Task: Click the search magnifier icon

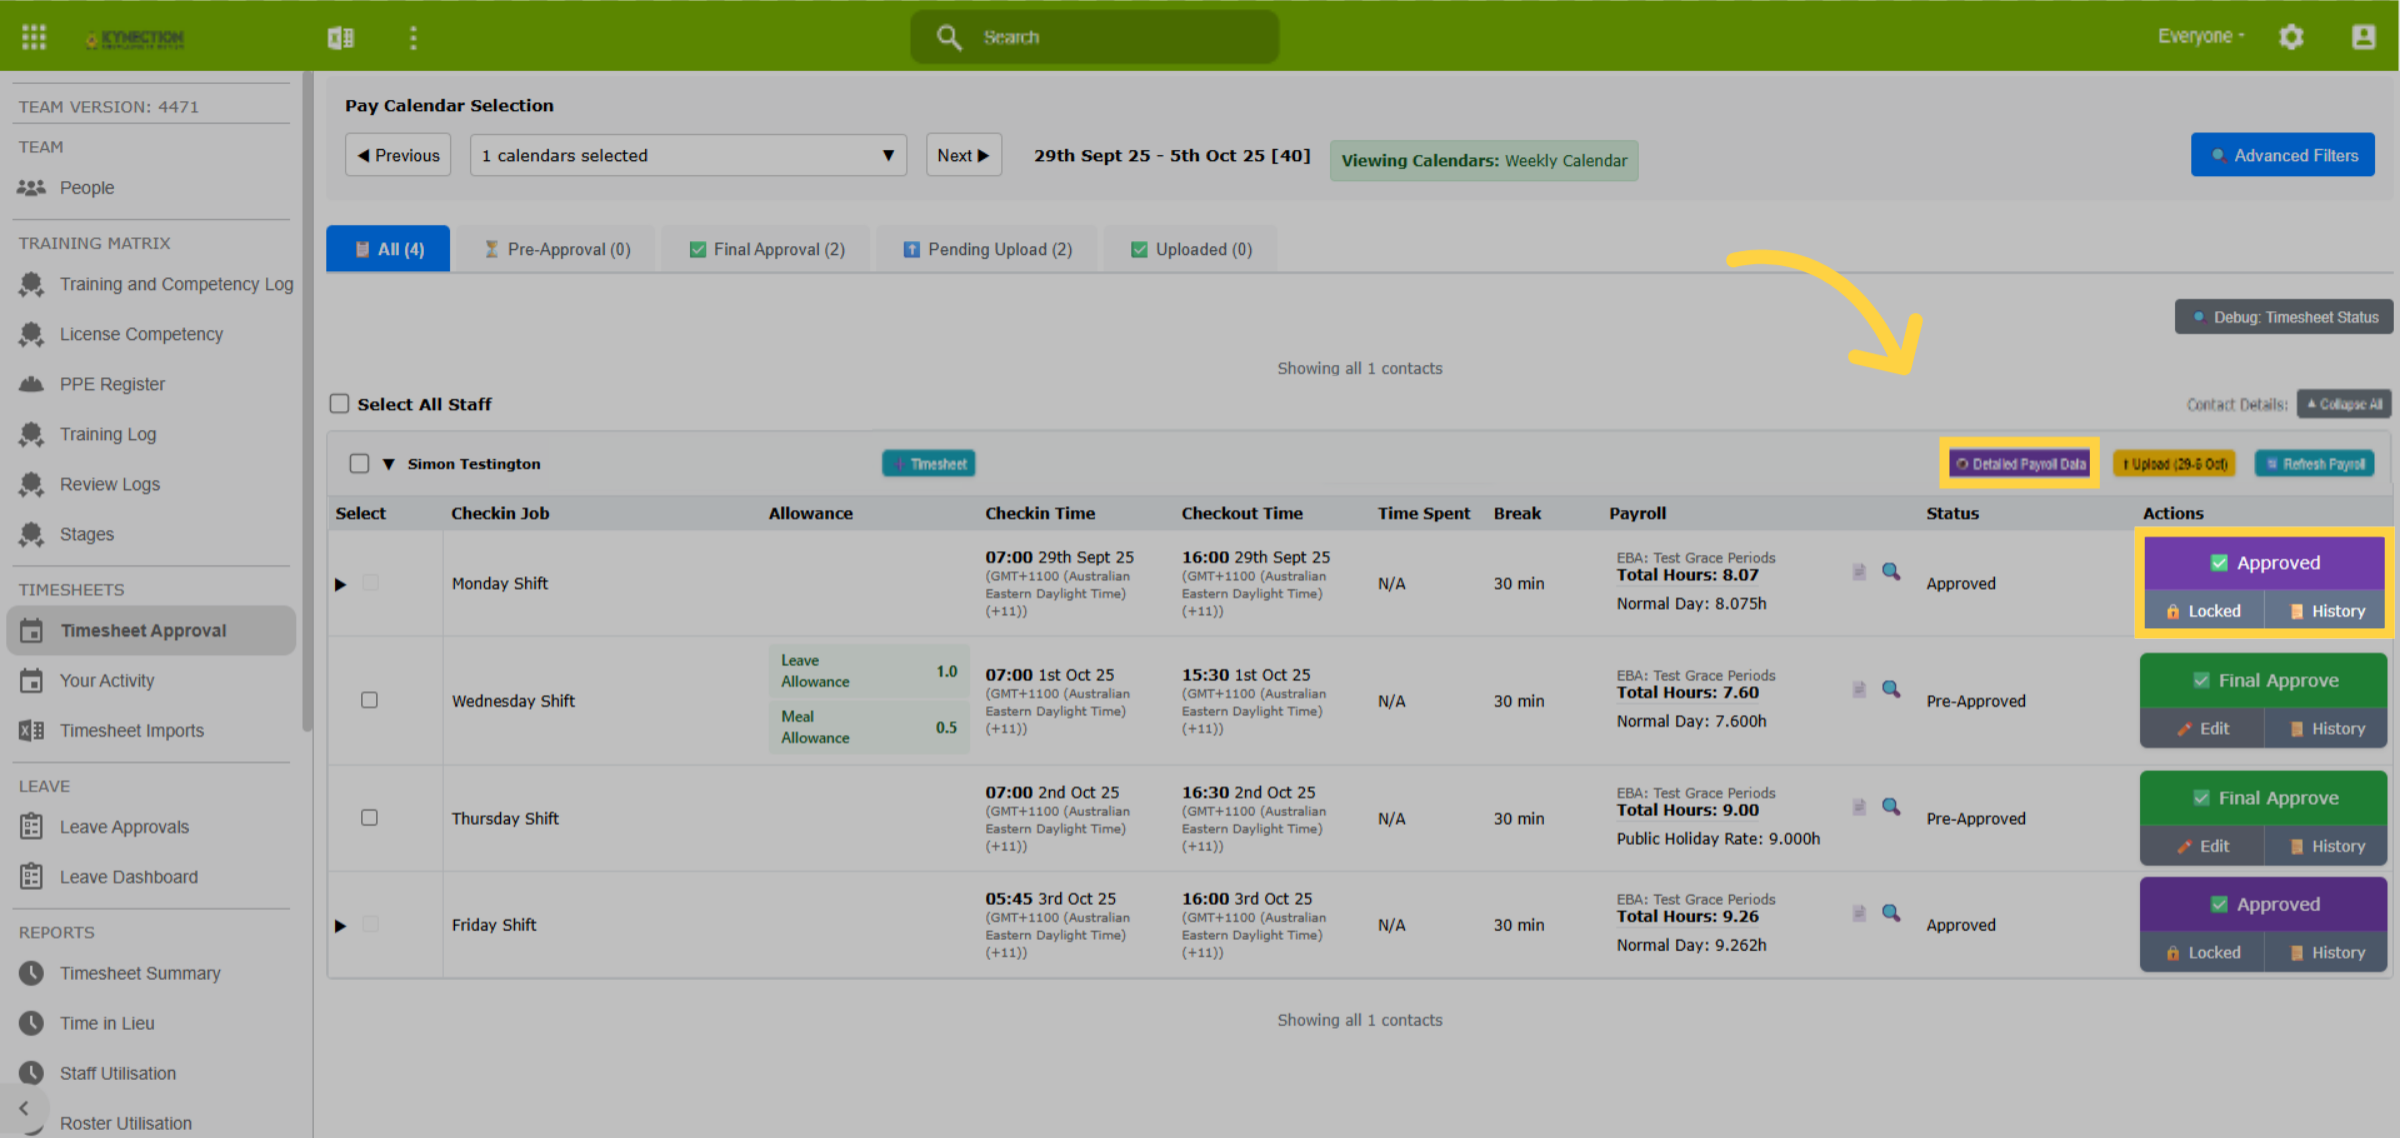Action: pos(948,37)
